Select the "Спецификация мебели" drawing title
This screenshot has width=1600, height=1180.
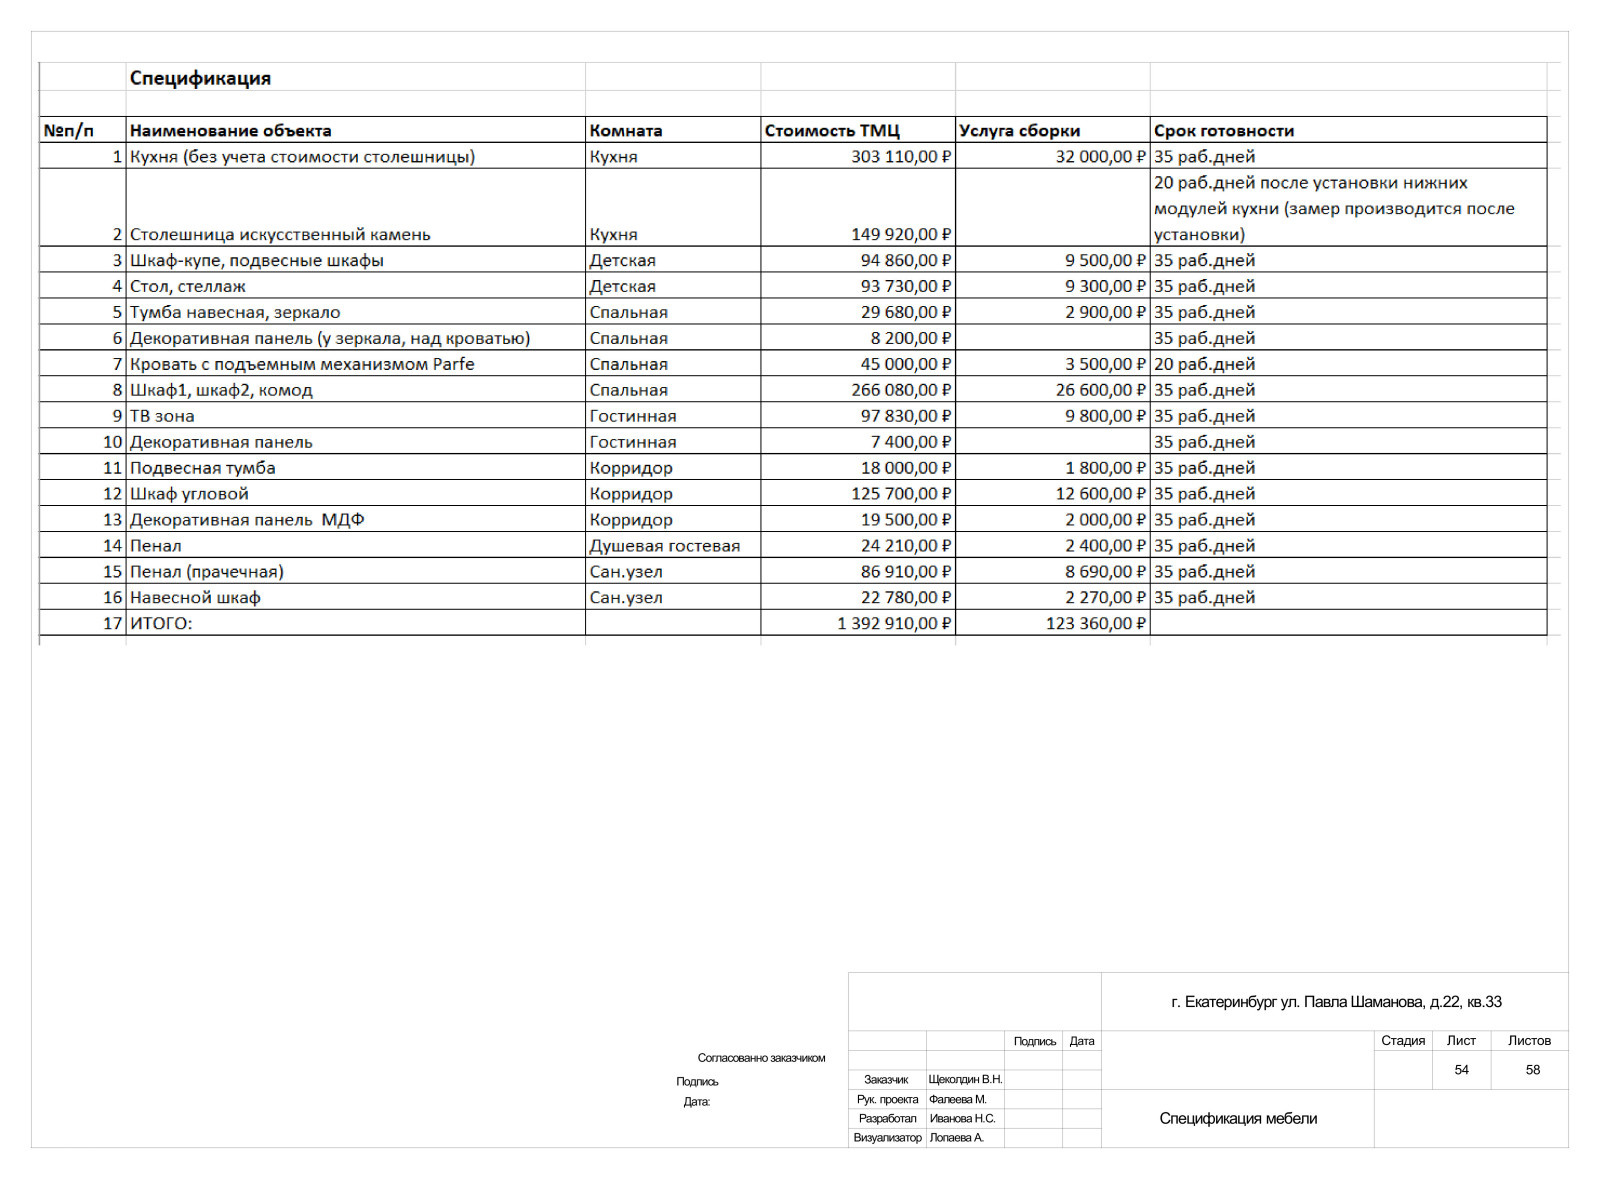pyautogui.click(x=1238, y=1119)
